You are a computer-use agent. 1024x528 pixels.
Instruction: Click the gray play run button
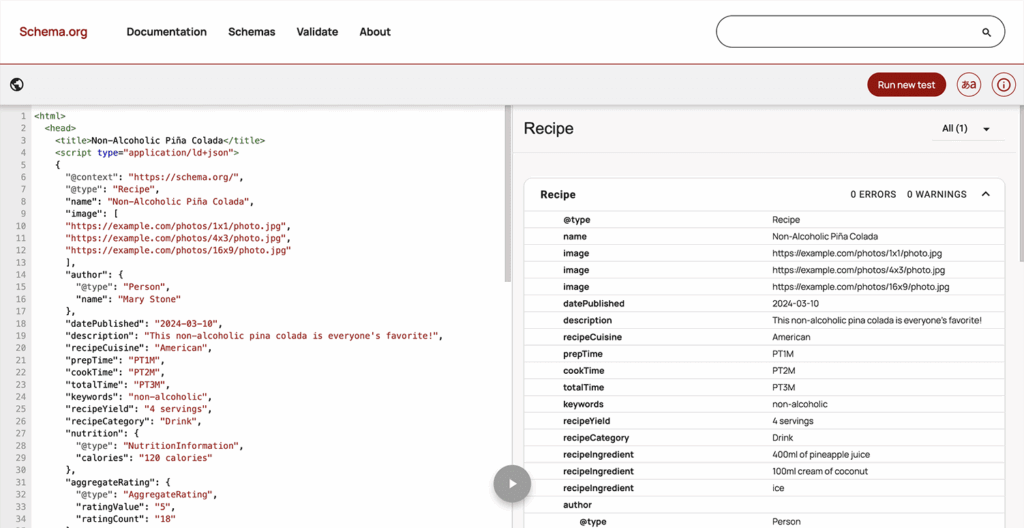pyautogui.click(x=512, y=484)
